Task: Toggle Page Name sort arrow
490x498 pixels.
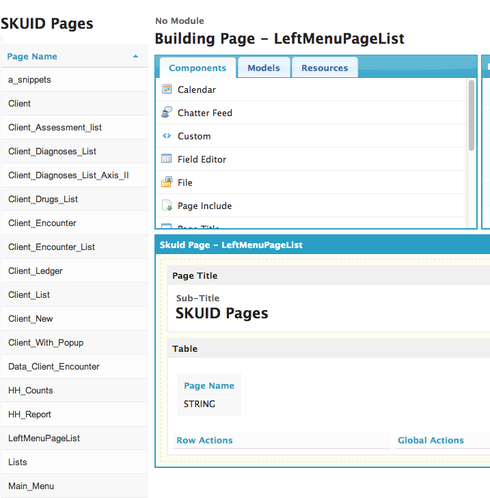Action: [135, 56]
